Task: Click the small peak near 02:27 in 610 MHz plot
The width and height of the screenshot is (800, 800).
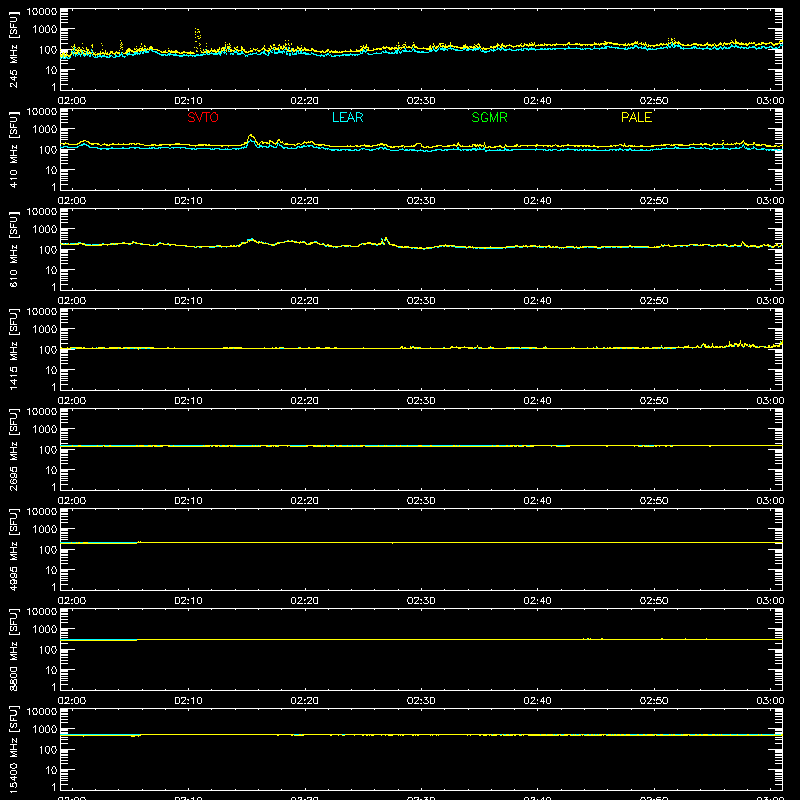Action: (386, 239)
